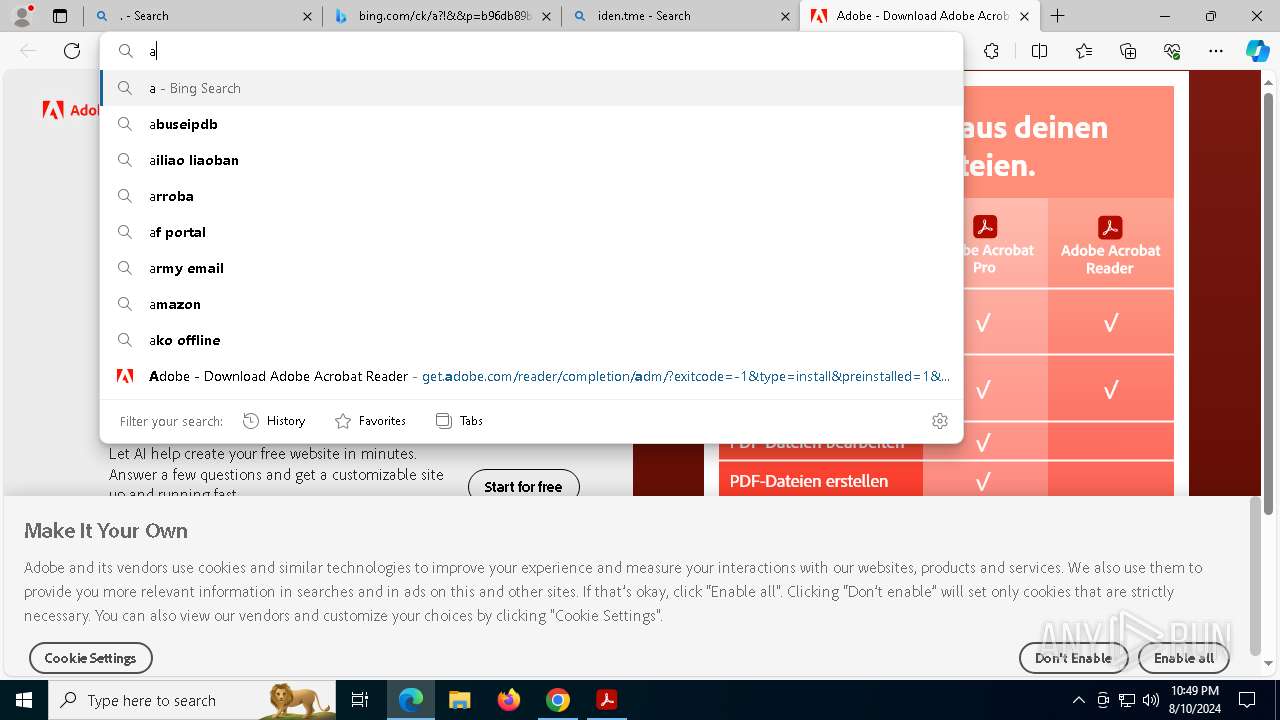This screenshot has width=1280, height=720.
Task: Click the refresh page icon
Action: 72,51
